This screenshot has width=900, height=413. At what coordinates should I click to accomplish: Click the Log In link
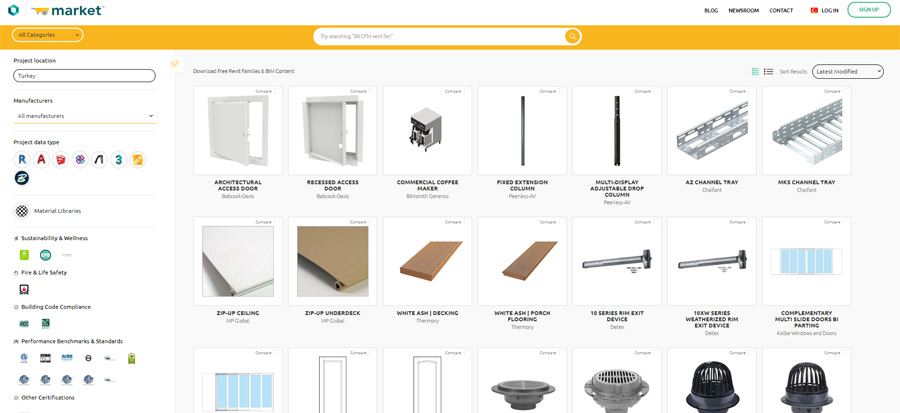tap(830, 10)
